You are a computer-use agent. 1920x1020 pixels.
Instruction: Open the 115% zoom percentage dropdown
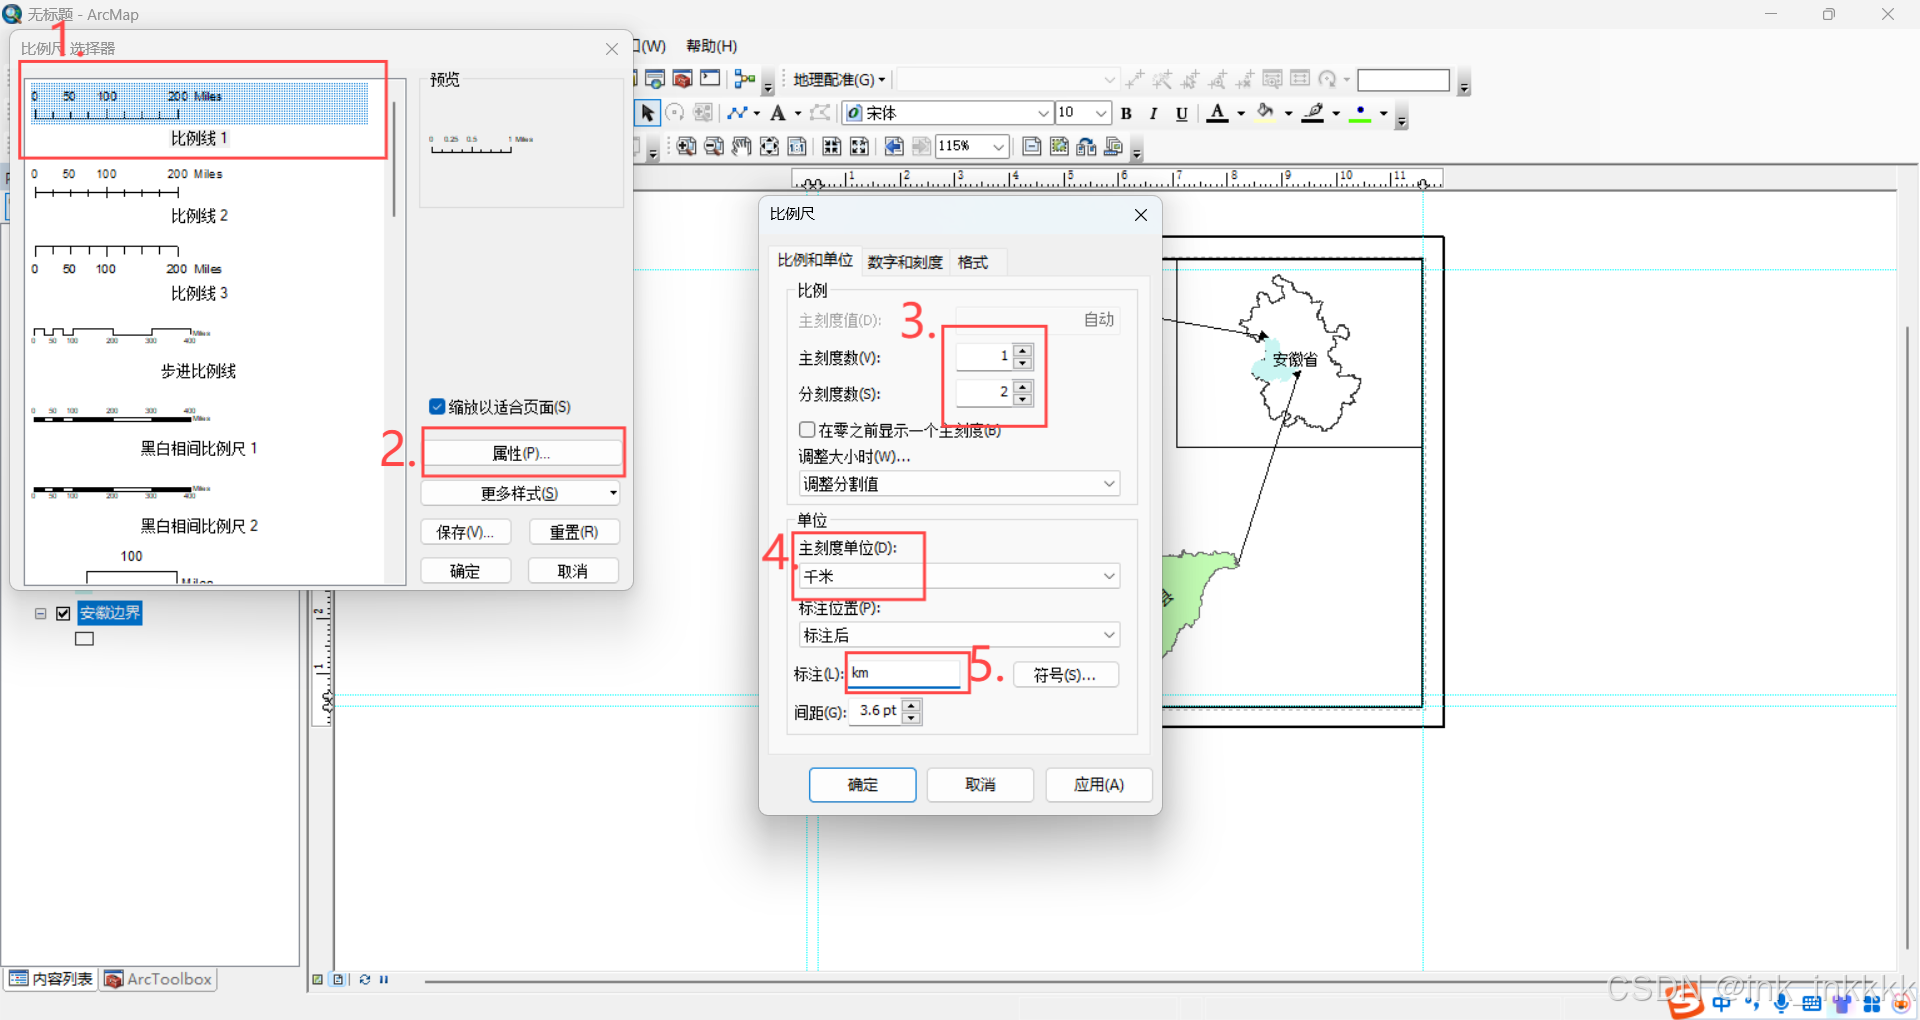pyautogui.click(x=998, y=147)
